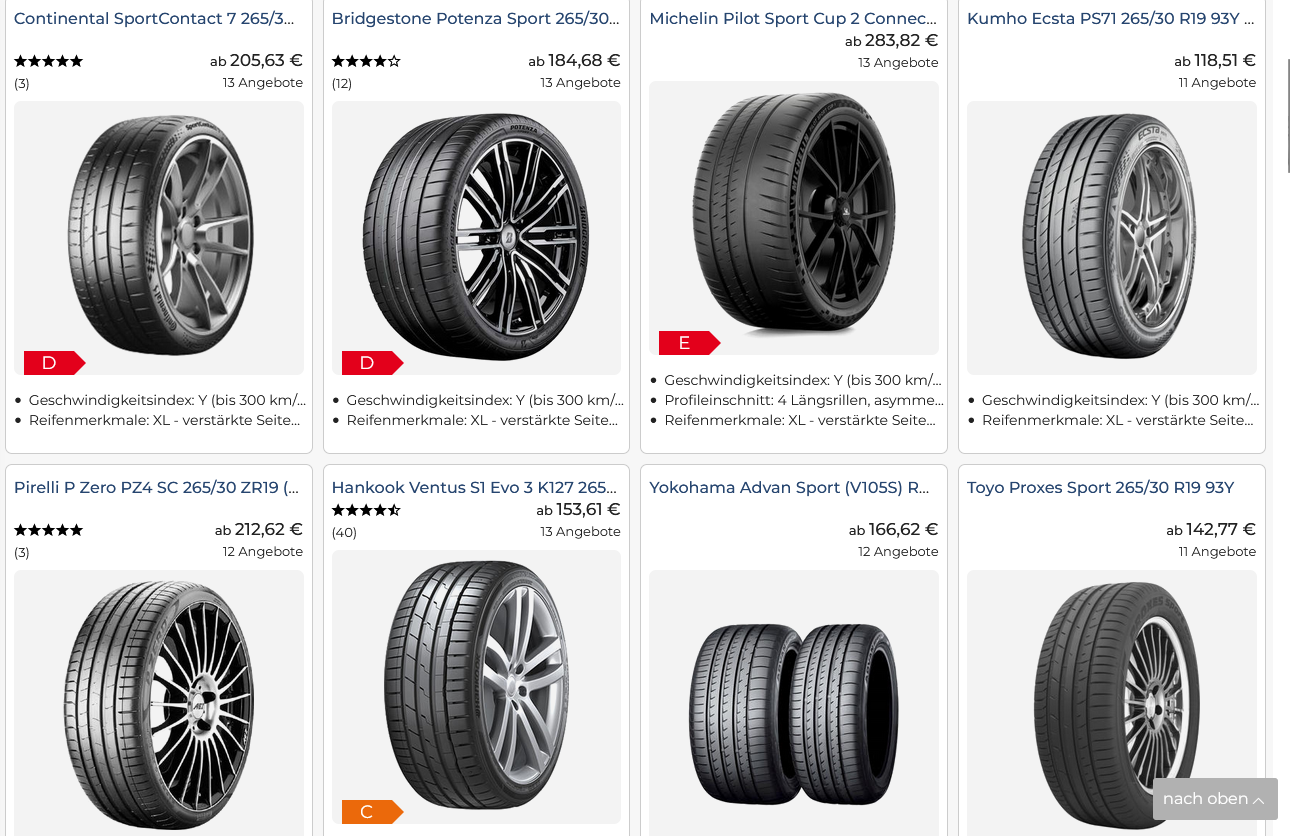
Task: Click the star rating of Bridgestone Potenza Sport
Action: coord(366,61)
